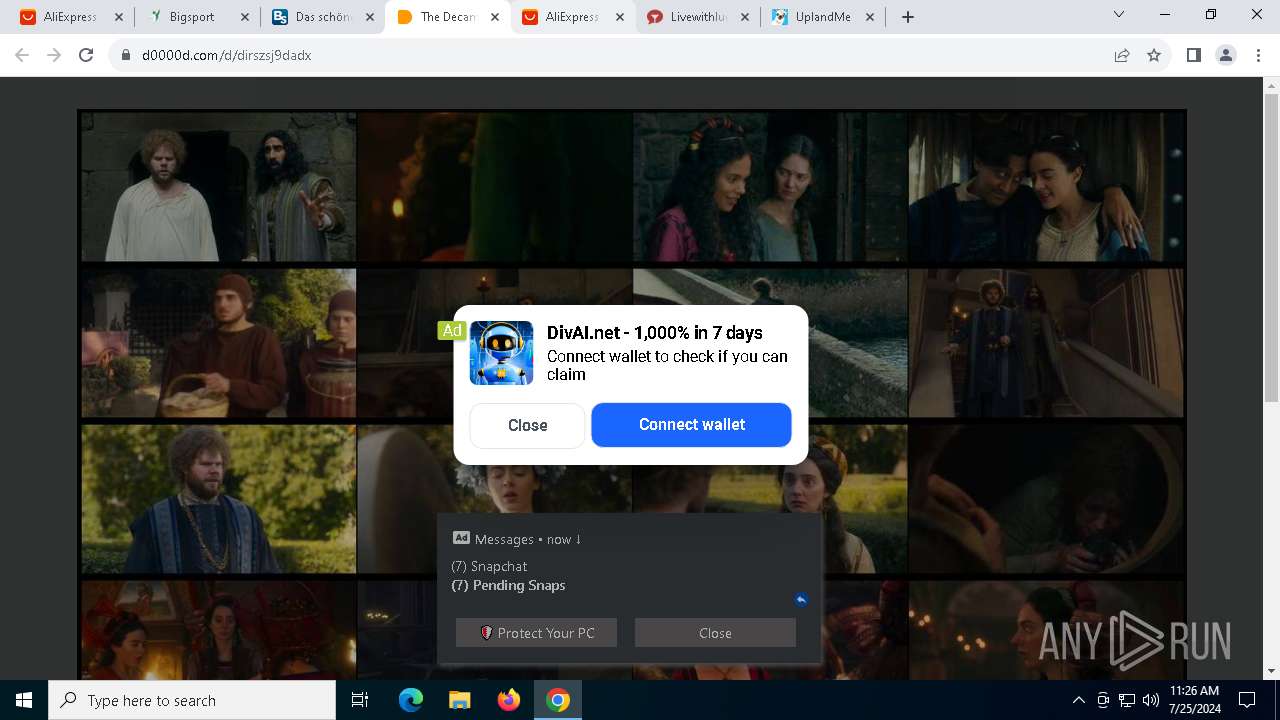
Task: Open thumbnail of bearded man in blue robe
Action: tap(218, 499)
